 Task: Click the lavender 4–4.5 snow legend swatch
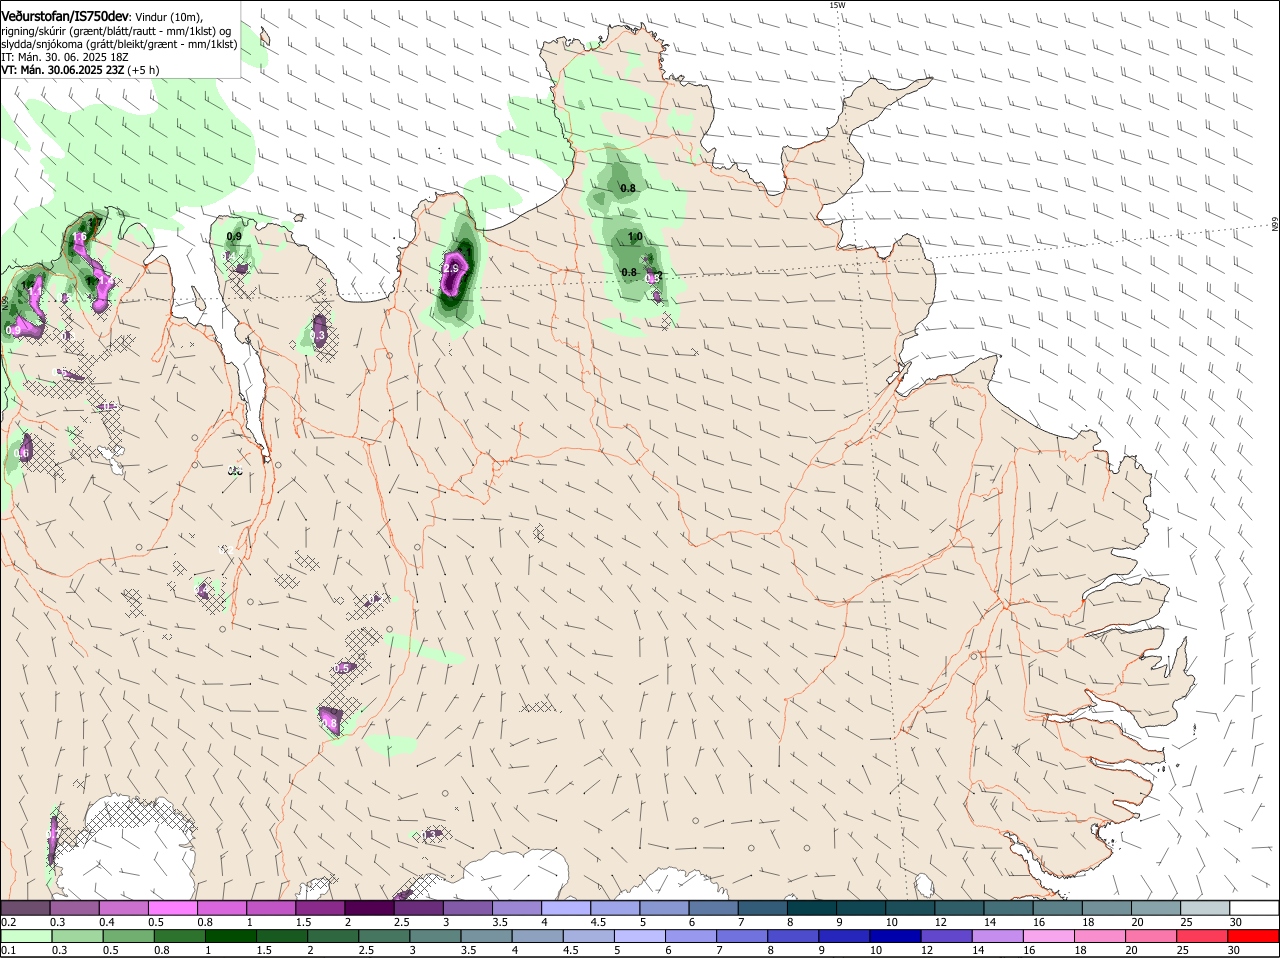click(567, 908)
